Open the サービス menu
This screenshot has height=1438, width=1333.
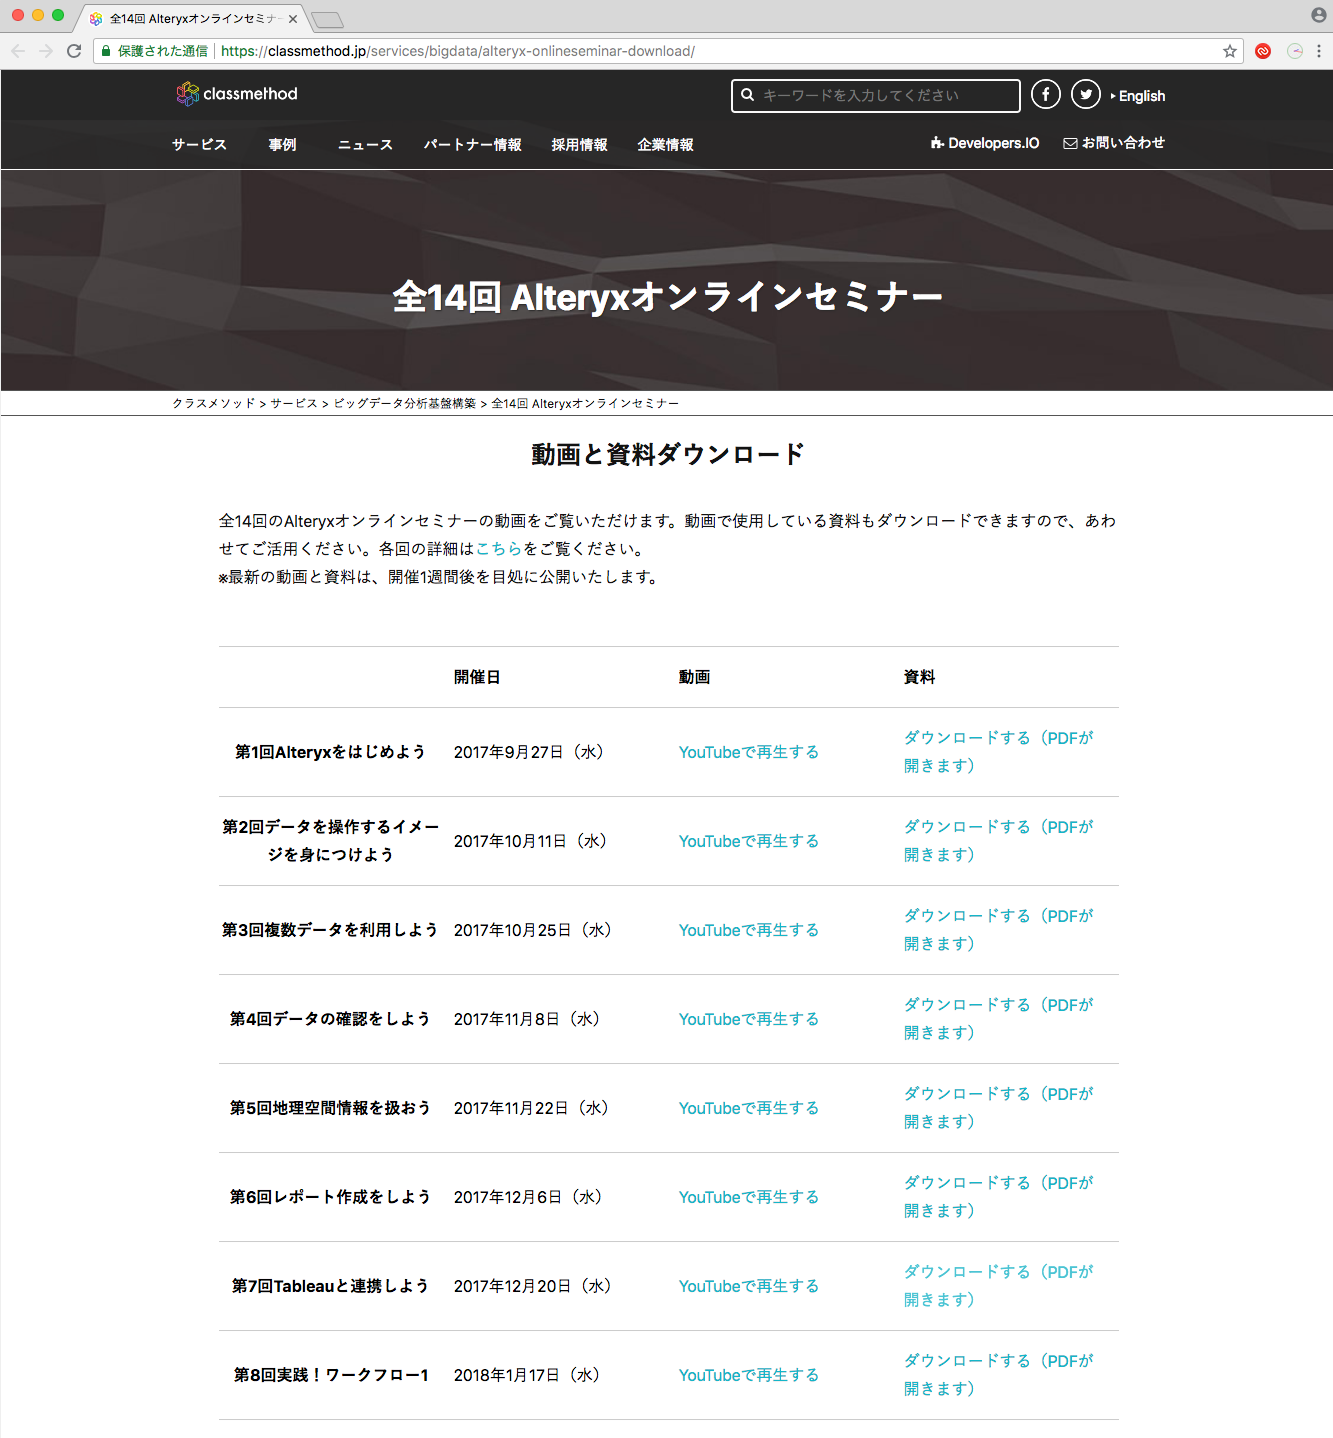tap(199, 145)
